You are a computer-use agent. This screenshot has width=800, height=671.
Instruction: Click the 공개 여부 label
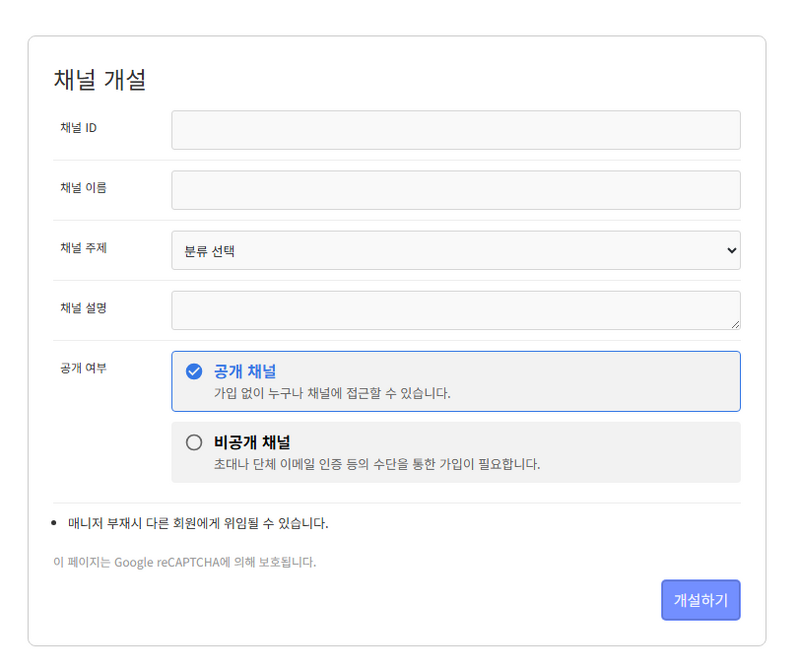pos(83,368)
